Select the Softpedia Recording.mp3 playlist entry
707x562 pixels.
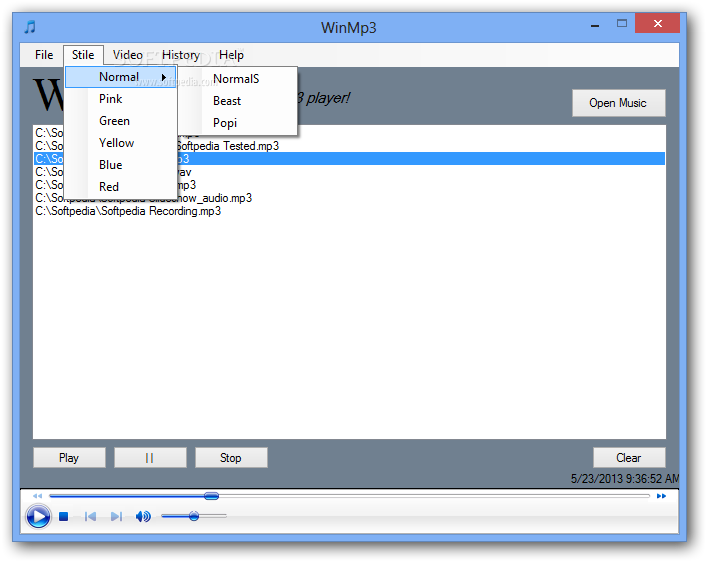(349, 211)
